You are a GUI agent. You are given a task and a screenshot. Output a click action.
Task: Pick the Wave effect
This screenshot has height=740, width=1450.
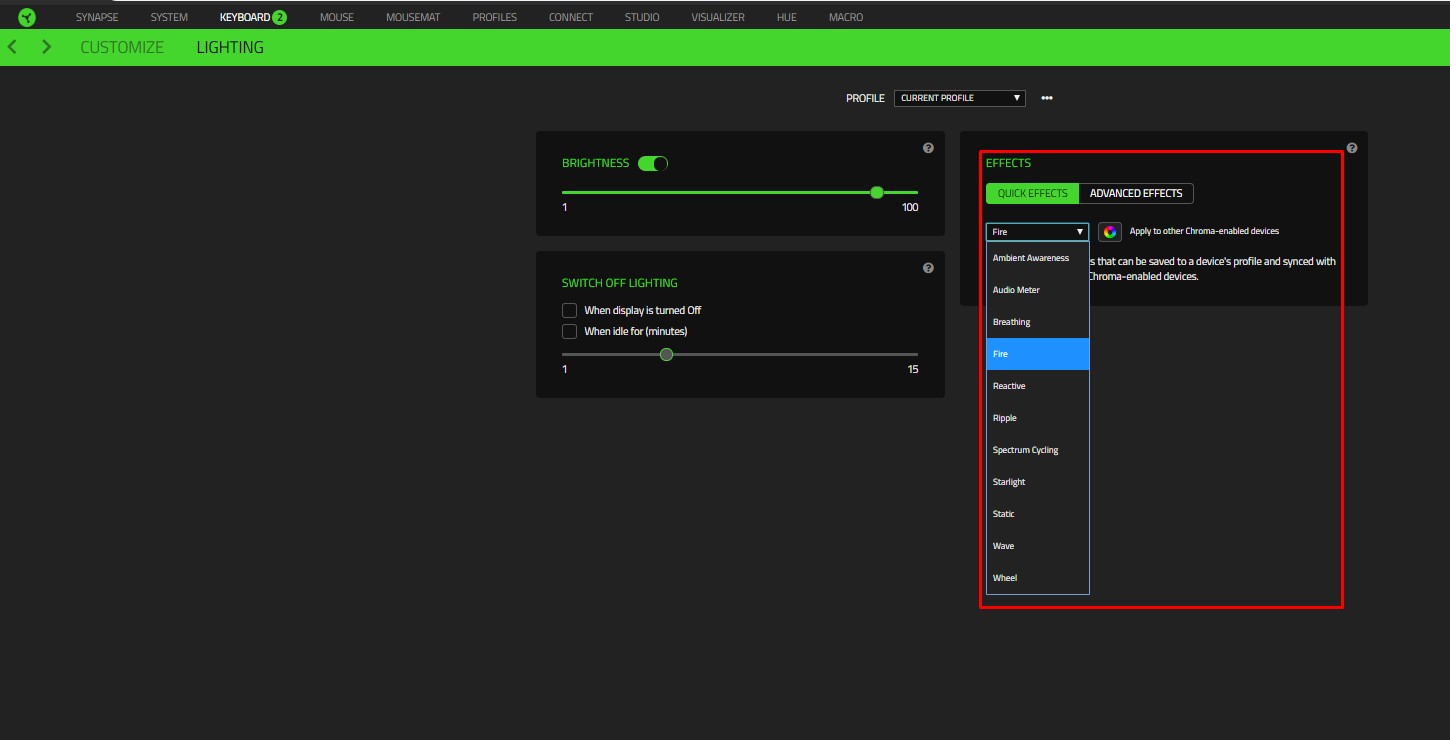[x=1038, y=546]
